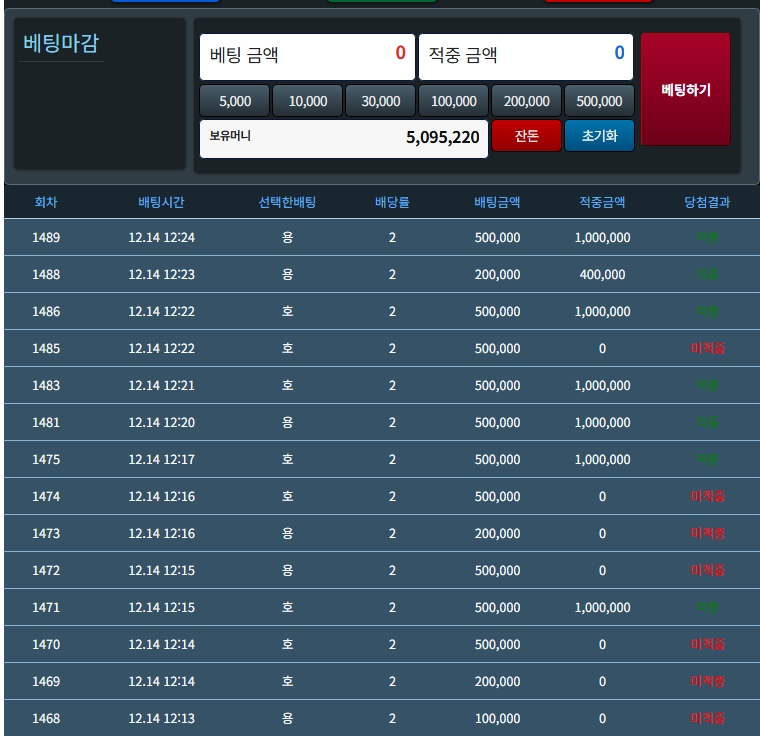Viewport: 760px width, 736px height.
Task: Click the 회차 column header
Action: pyautogui.click(x=46, y=202)
